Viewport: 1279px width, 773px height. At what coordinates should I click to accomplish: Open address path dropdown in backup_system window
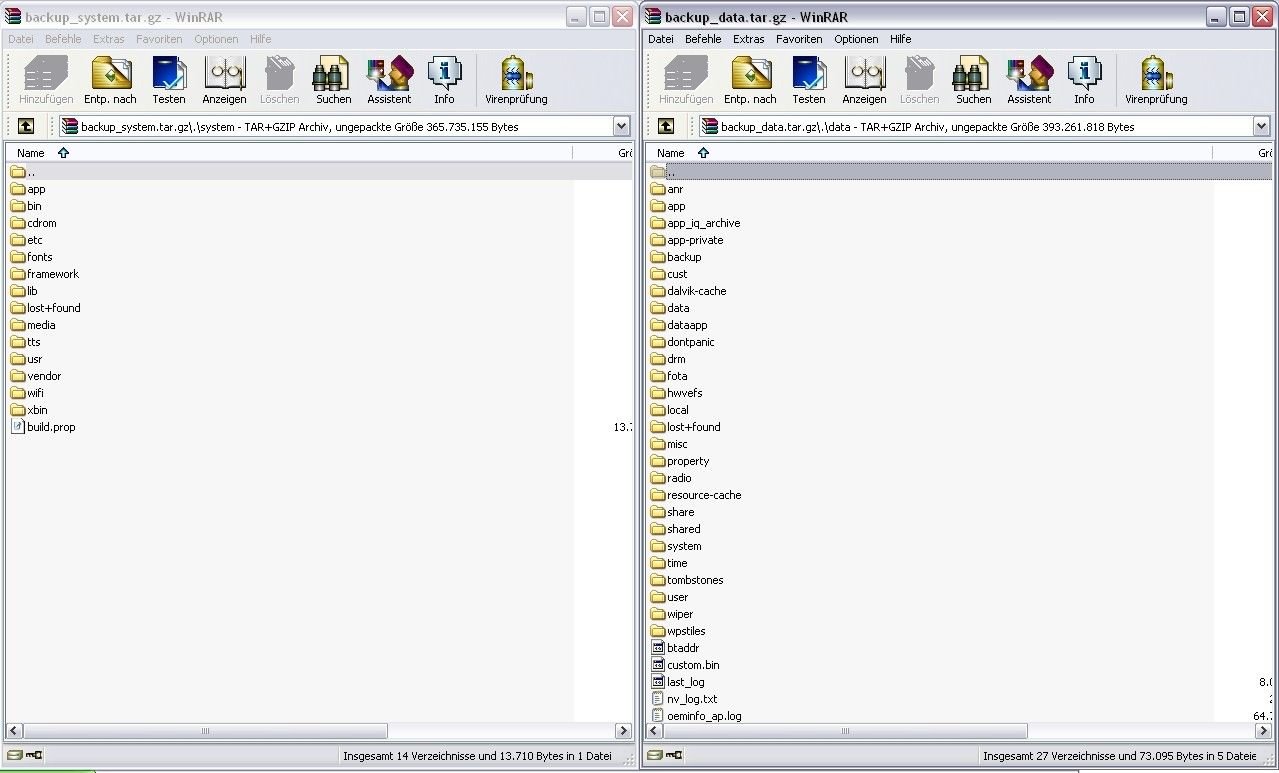click(622, 126)
